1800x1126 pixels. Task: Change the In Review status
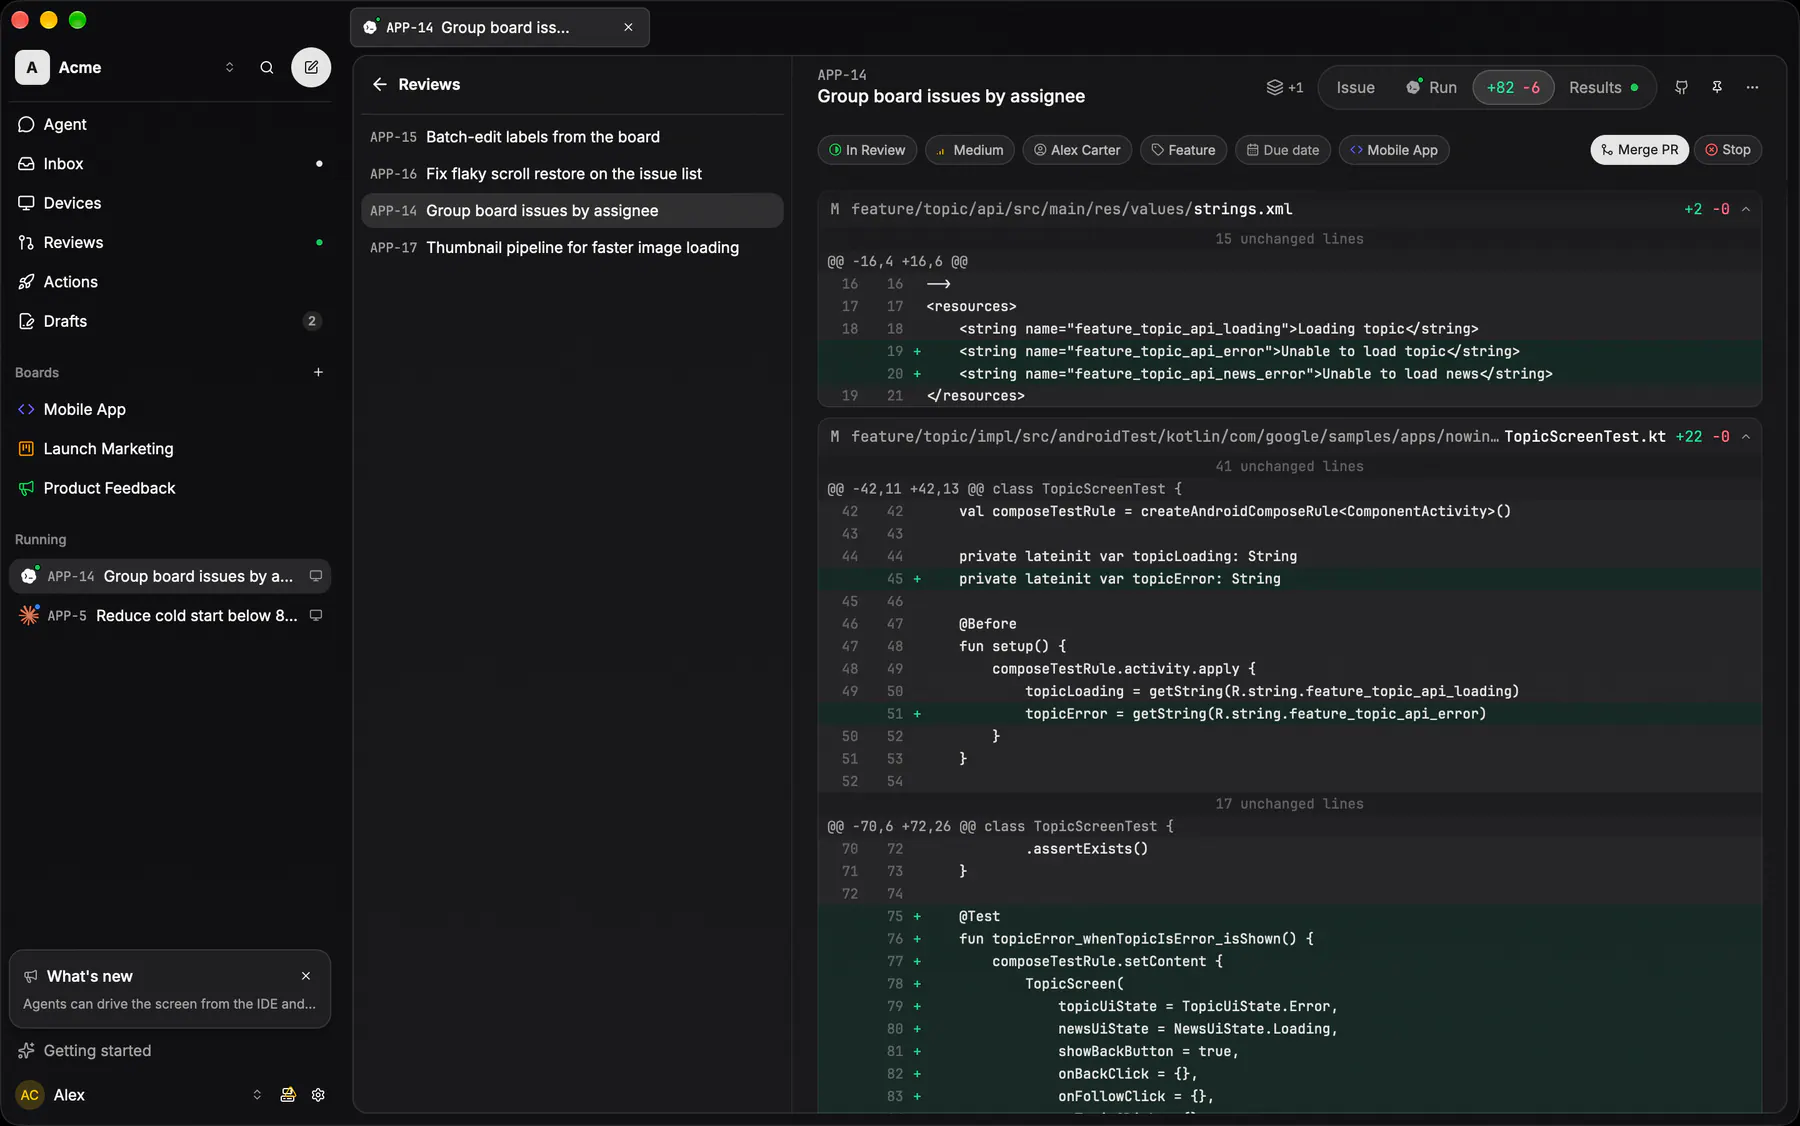pos(867,150)
